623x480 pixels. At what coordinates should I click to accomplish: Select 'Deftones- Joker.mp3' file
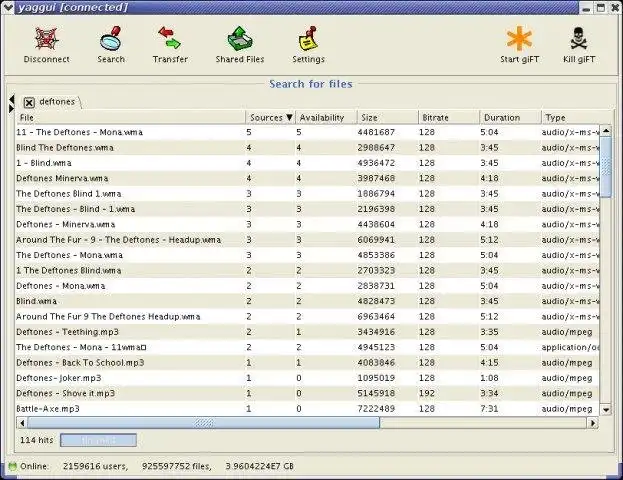click(59, 378)
